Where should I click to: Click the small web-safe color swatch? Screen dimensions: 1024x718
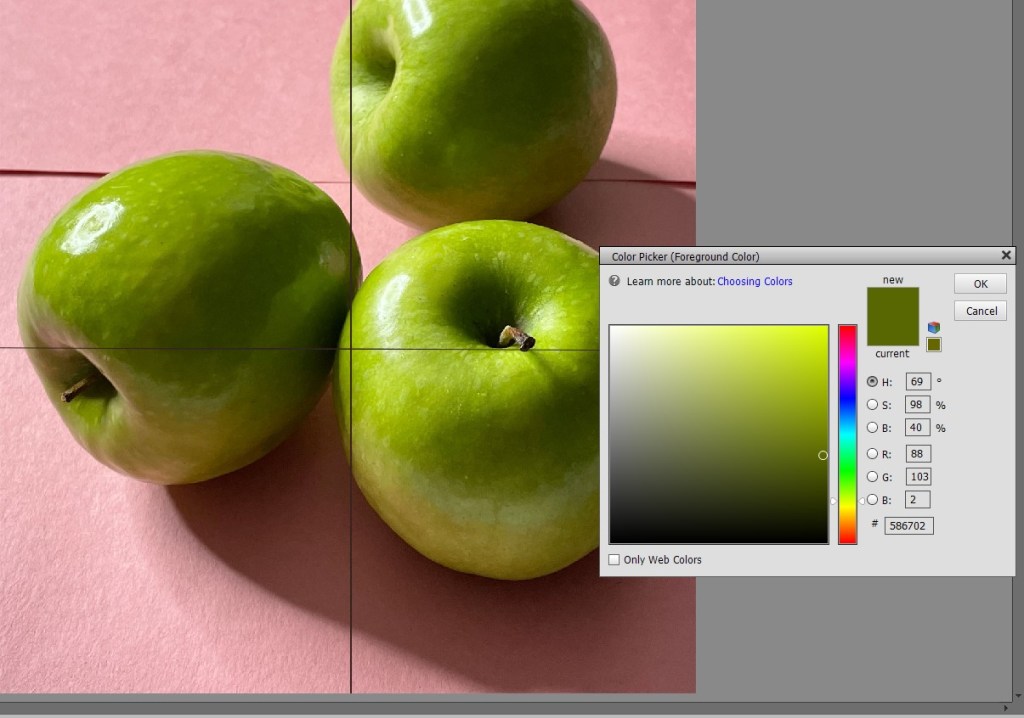(x=934, y=345)
